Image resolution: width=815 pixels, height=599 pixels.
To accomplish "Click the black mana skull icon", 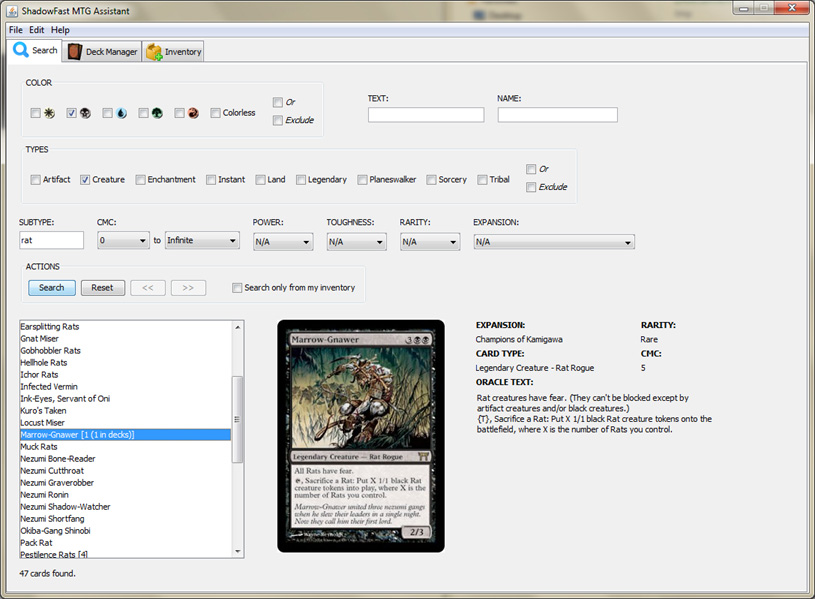I will (85, 113).
